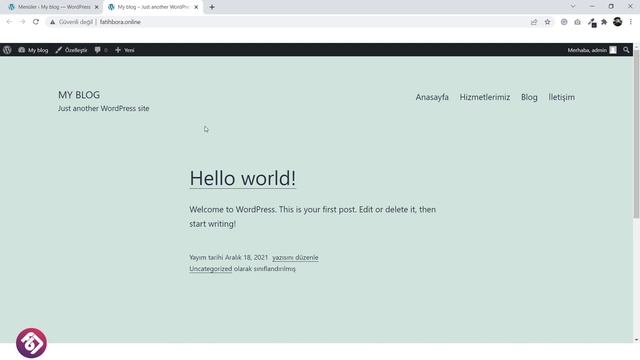Open the tab search dropdown chevron

[x=573, y=7]
